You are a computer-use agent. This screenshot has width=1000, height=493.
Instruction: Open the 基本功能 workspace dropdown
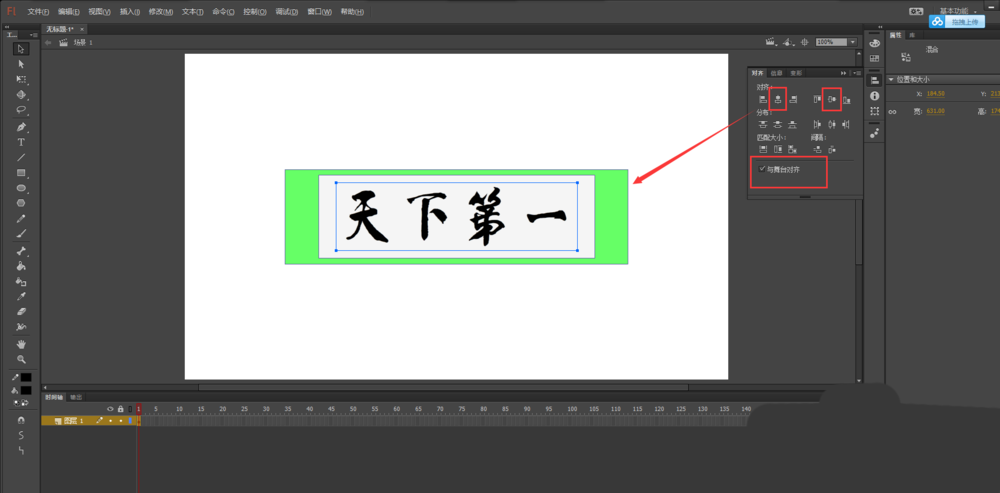click(957, 11)
